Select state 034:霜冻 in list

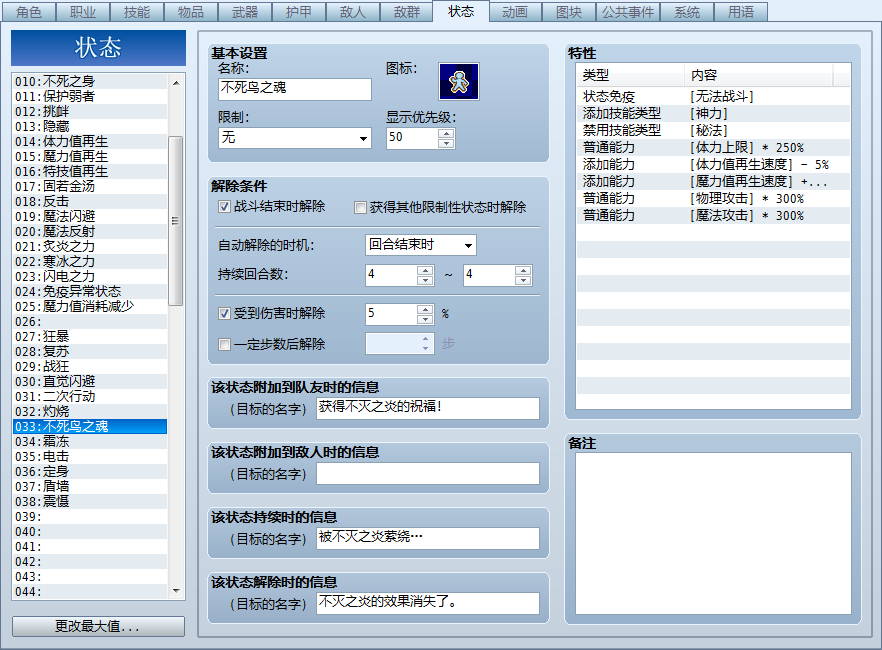coord(90,442)
